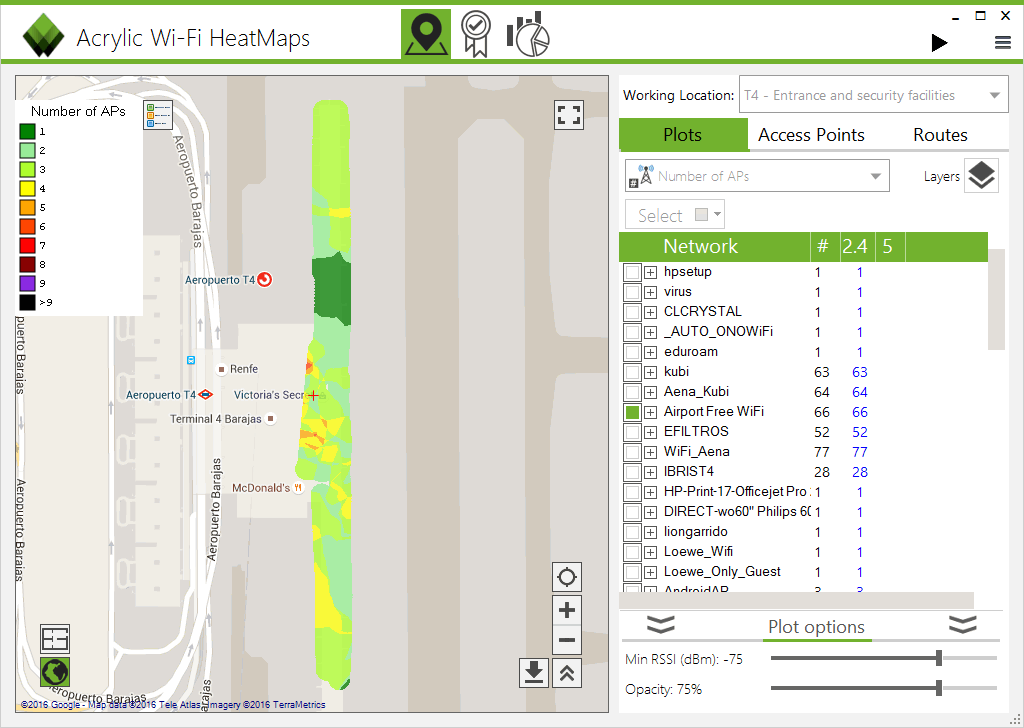The width and height of the screenshot is (1024, 728).
Task: Click the dark green legend swatch for 1
Action: point(27,132)
